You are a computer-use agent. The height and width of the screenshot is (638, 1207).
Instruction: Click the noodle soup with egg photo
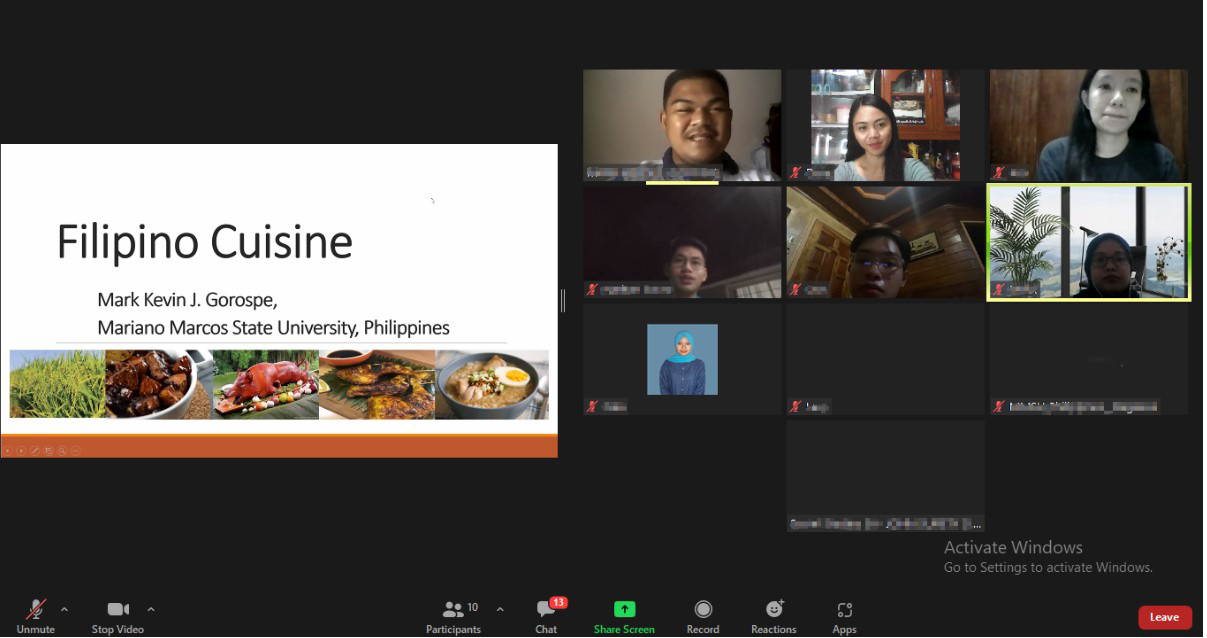pyautogui.click(x=492, y=384)
